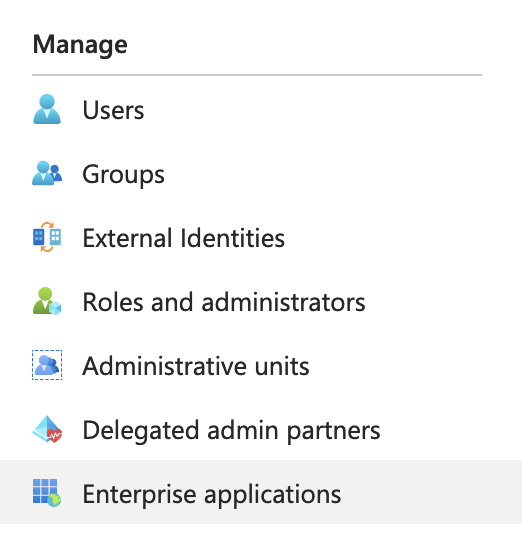This screenshot has height=540, width=528.
Task: Click the Users person icon
Action: [47, 109]
